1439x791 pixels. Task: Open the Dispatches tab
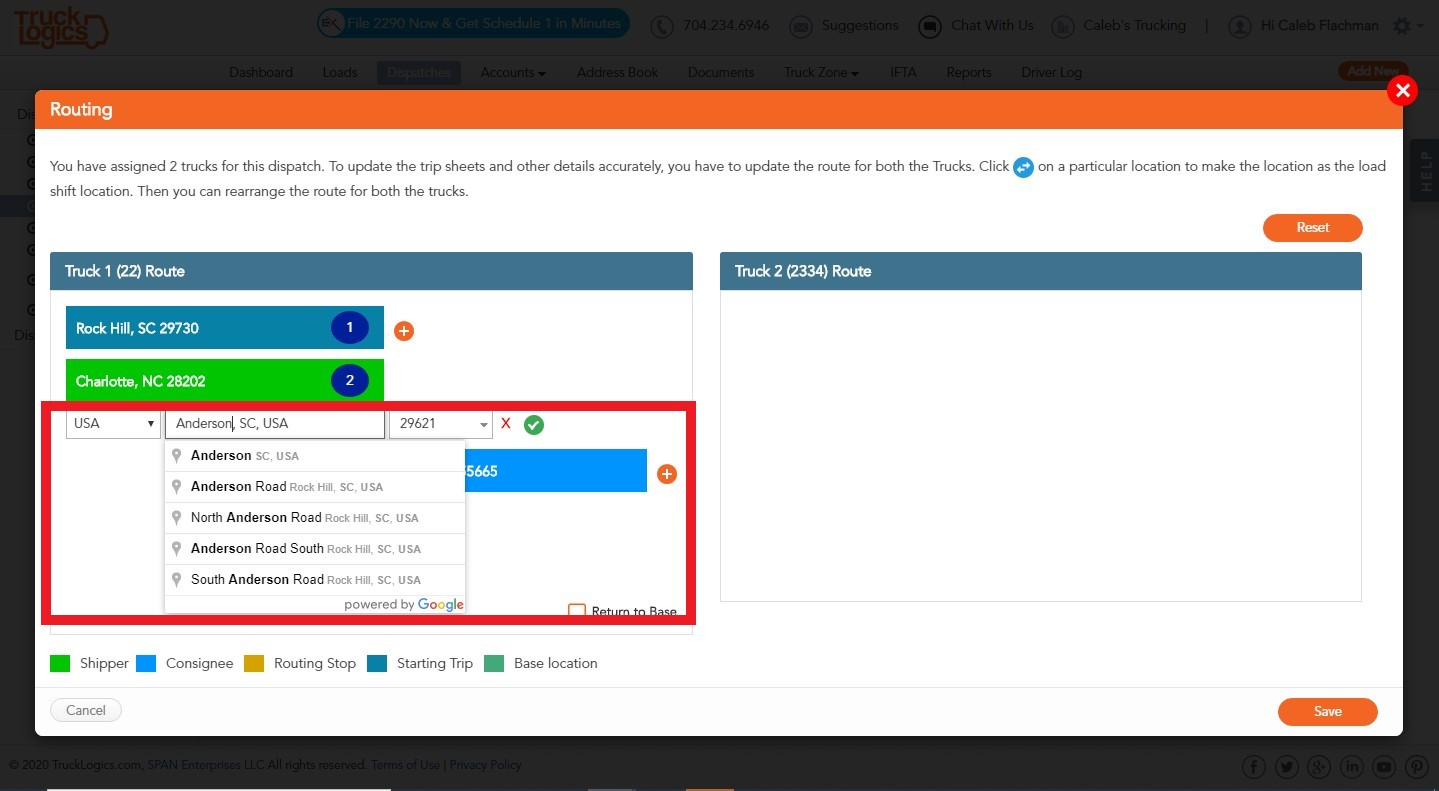pos(419,72)
